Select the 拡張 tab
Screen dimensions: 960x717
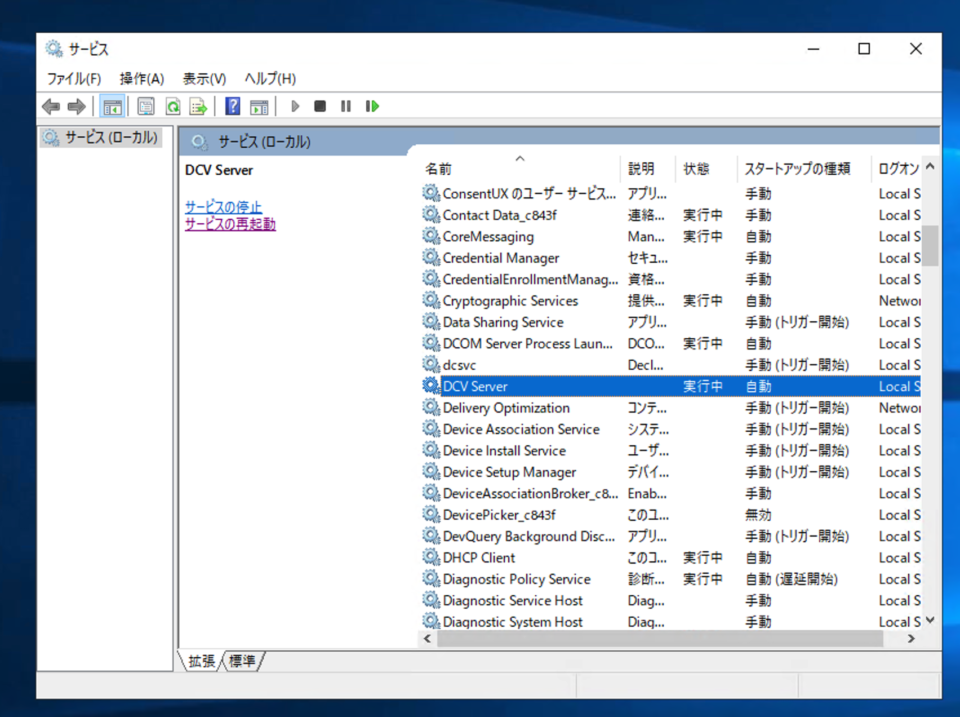coord(200,660)
